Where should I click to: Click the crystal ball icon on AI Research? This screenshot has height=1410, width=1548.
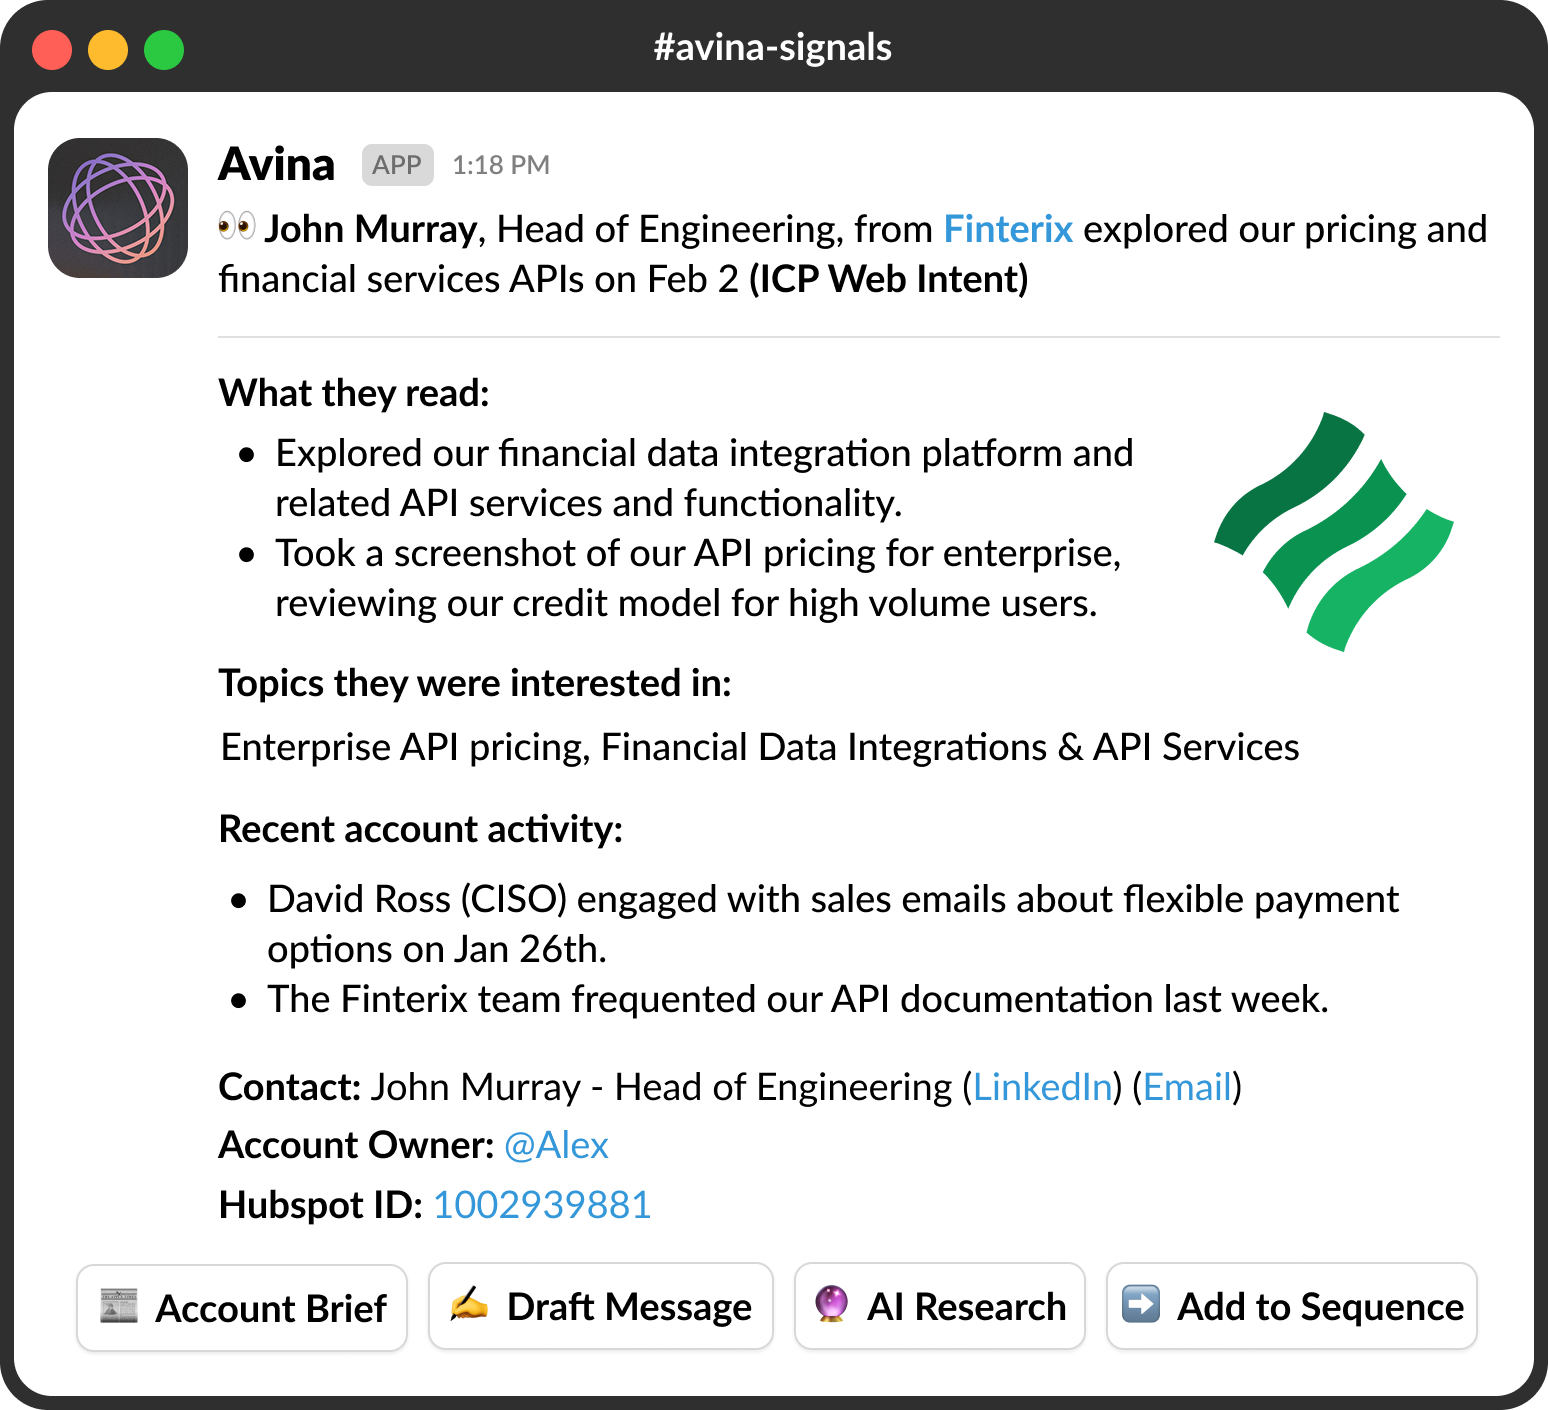831,1305
